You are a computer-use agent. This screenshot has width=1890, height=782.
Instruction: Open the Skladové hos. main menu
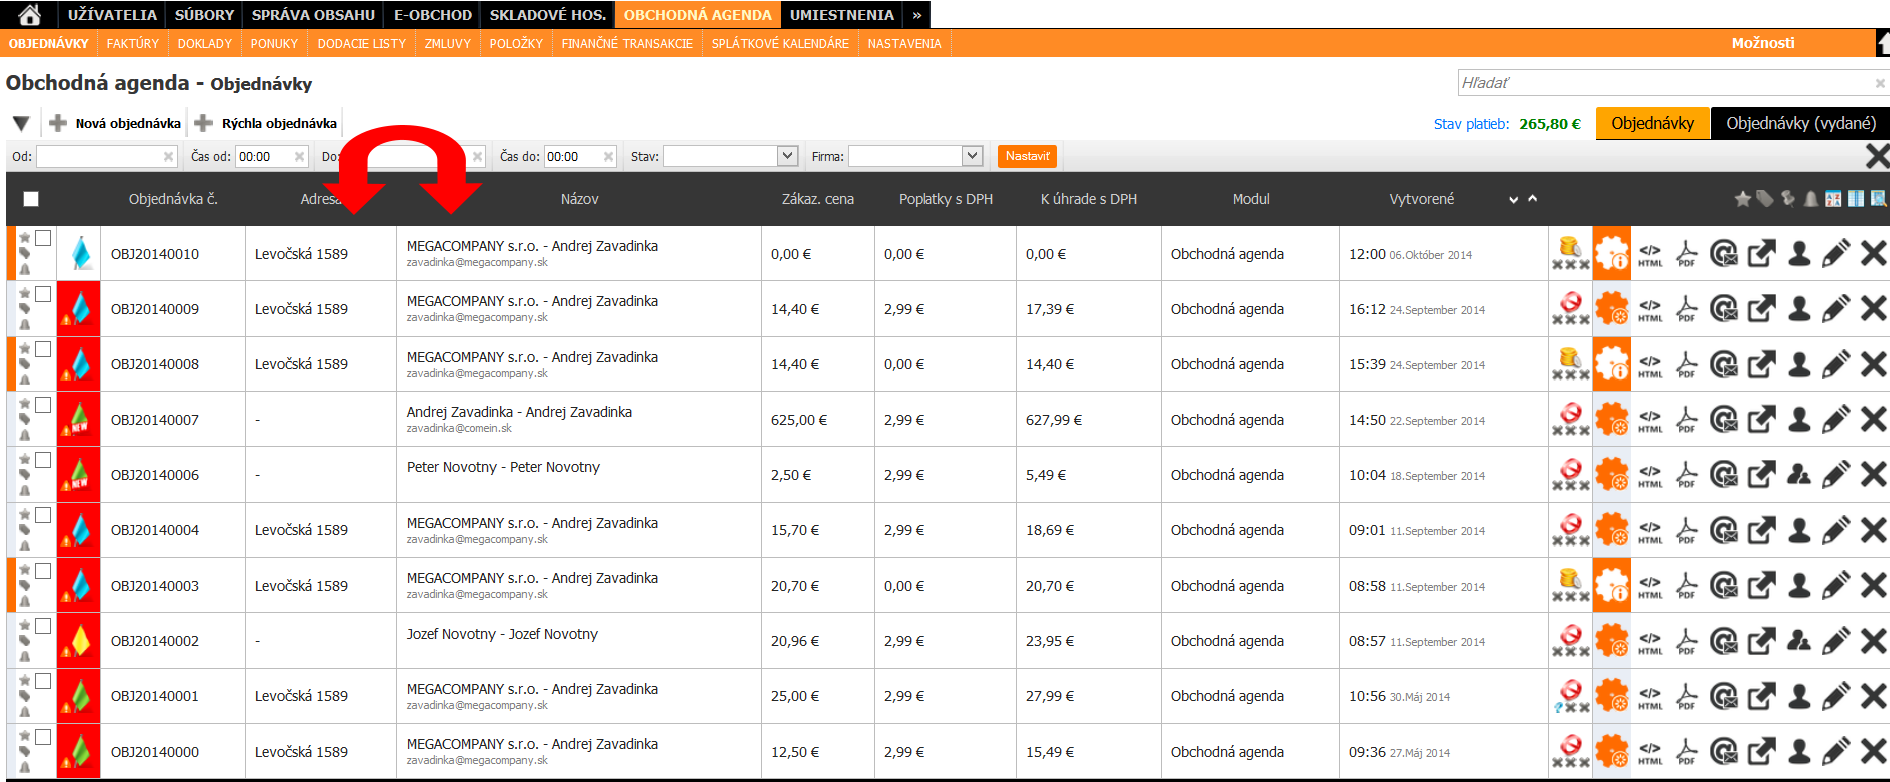pyautogui.click(x=547, y=15)
